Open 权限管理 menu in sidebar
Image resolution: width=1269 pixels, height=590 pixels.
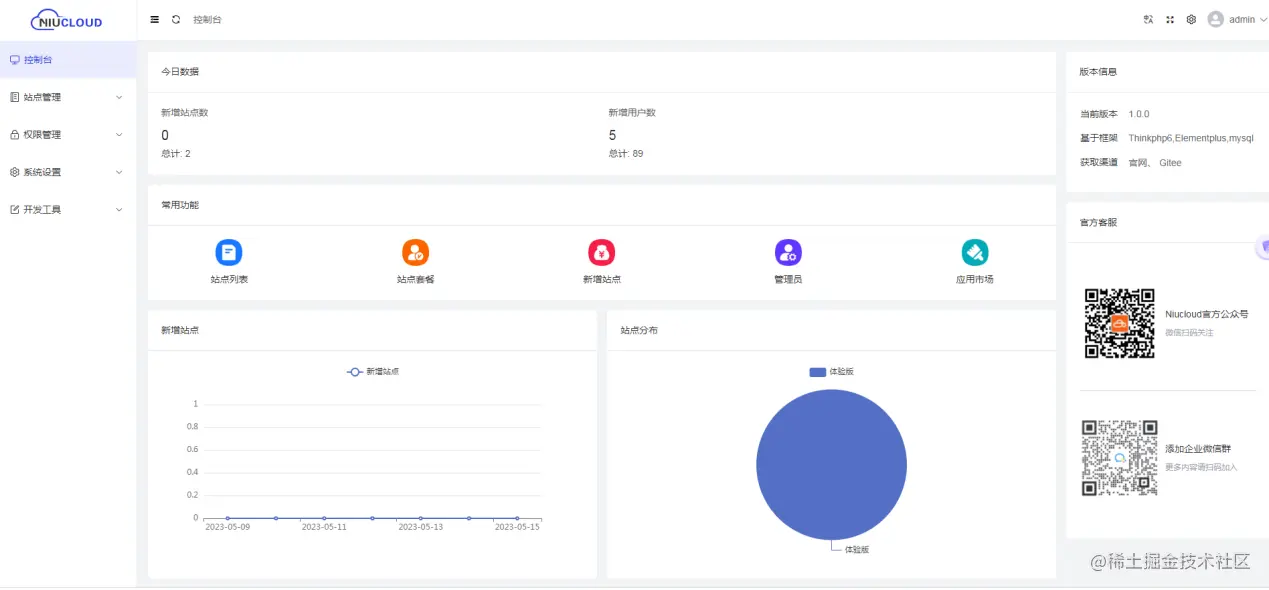tap(68, 134)
